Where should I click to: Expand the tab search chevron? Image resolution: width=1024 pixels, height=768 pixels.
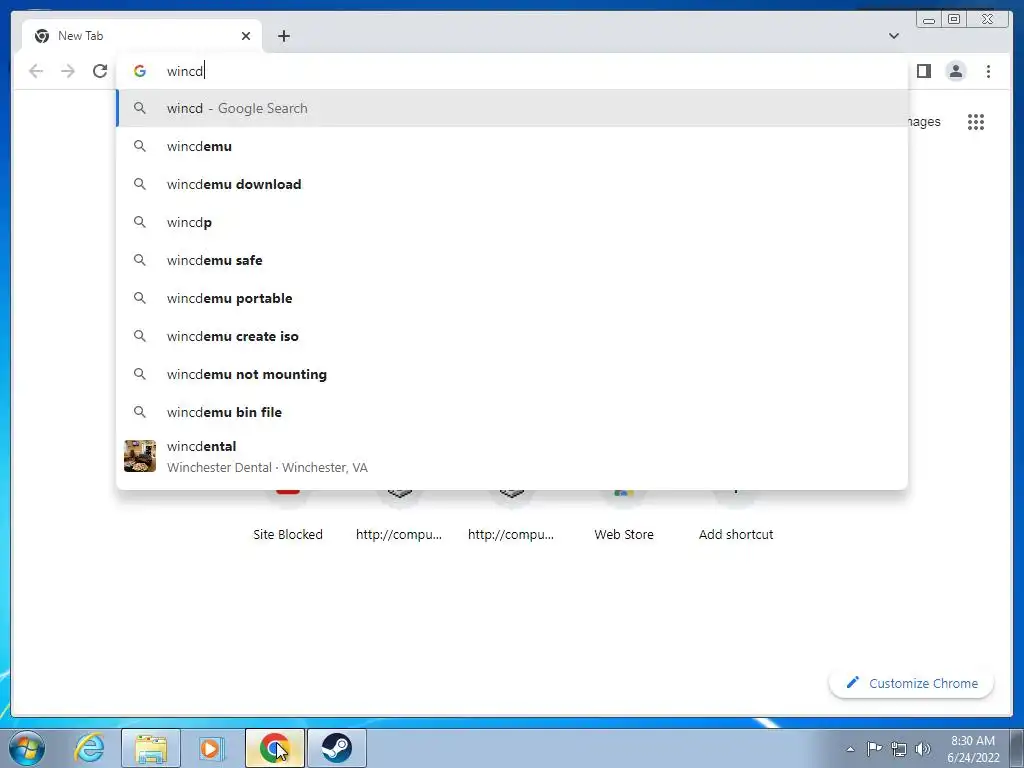tap(894, 36)
